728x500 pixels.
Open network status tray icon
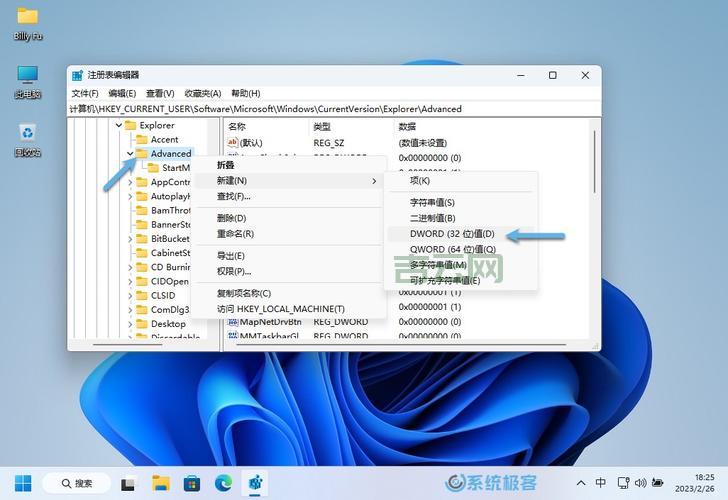click(x=623, y=483)
